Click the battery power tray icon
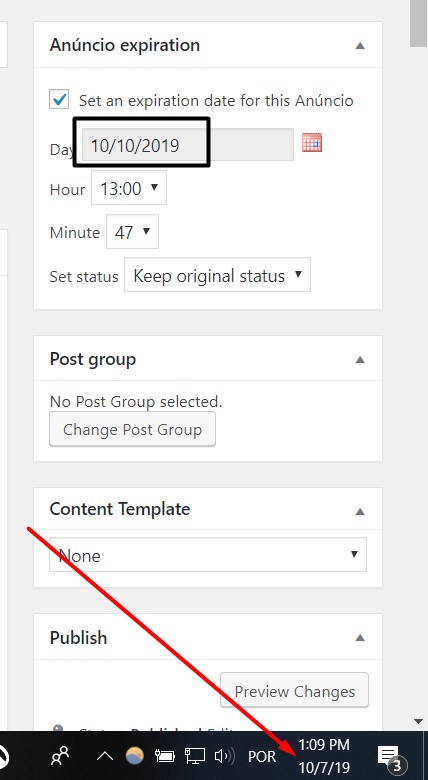 pyautogui.click(x=165, y=757)
